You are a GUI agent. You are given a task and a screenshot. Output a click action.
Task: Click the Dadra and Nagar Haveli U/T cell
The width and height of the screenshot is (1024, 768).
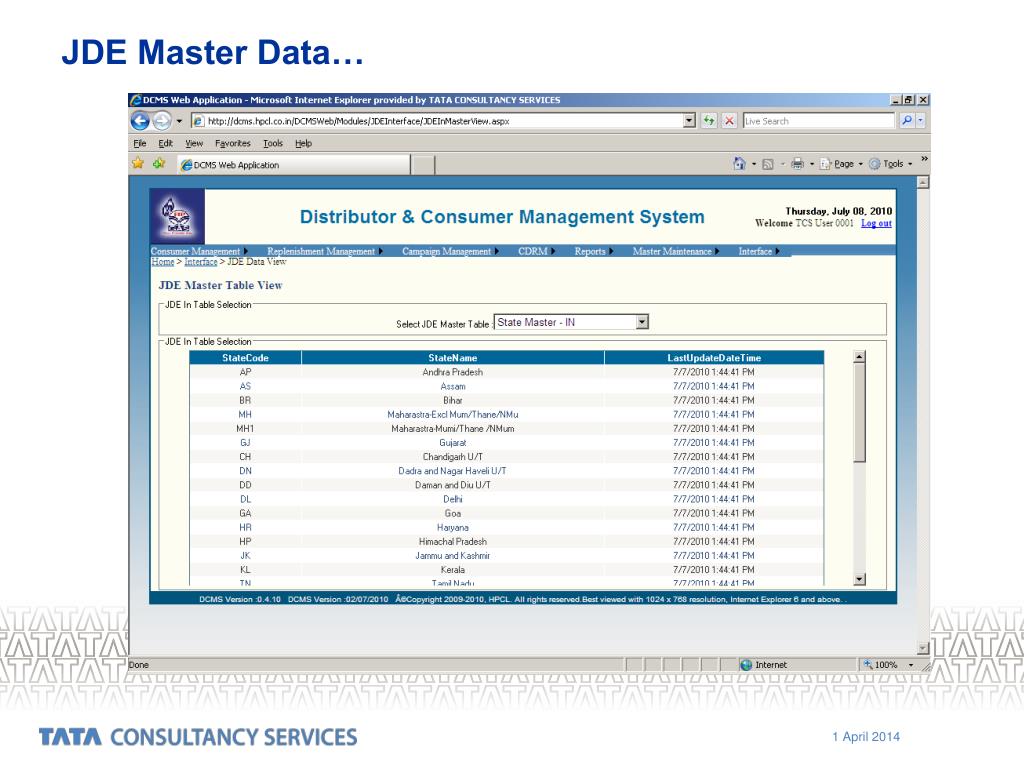coord(453,471)
